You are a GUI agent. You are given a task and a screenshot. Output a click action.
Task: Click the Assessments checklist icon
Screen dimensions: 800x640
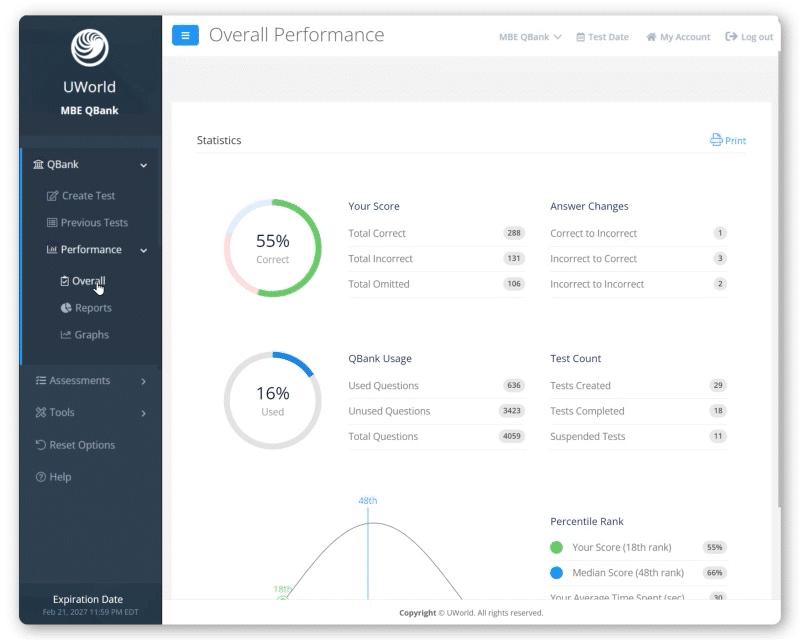[41, 381]
